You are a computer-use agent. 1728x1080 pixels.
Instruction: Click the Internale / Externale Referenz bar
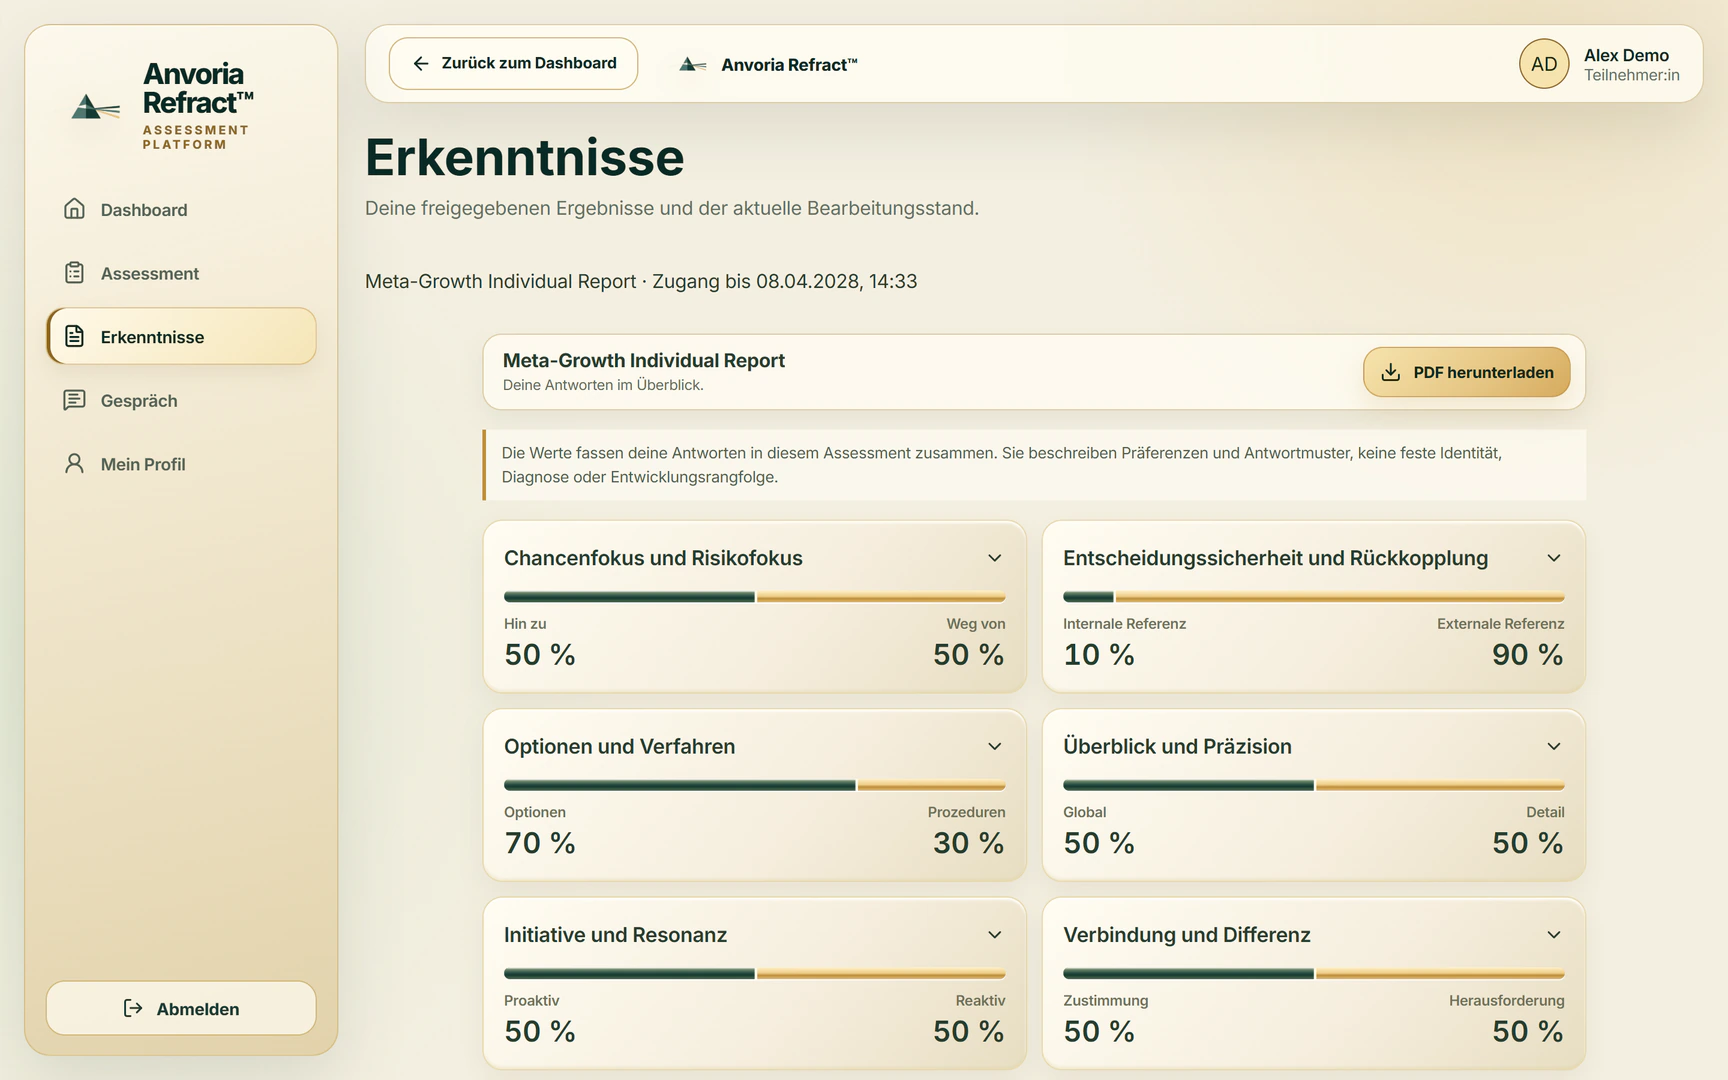(1313, 597)
